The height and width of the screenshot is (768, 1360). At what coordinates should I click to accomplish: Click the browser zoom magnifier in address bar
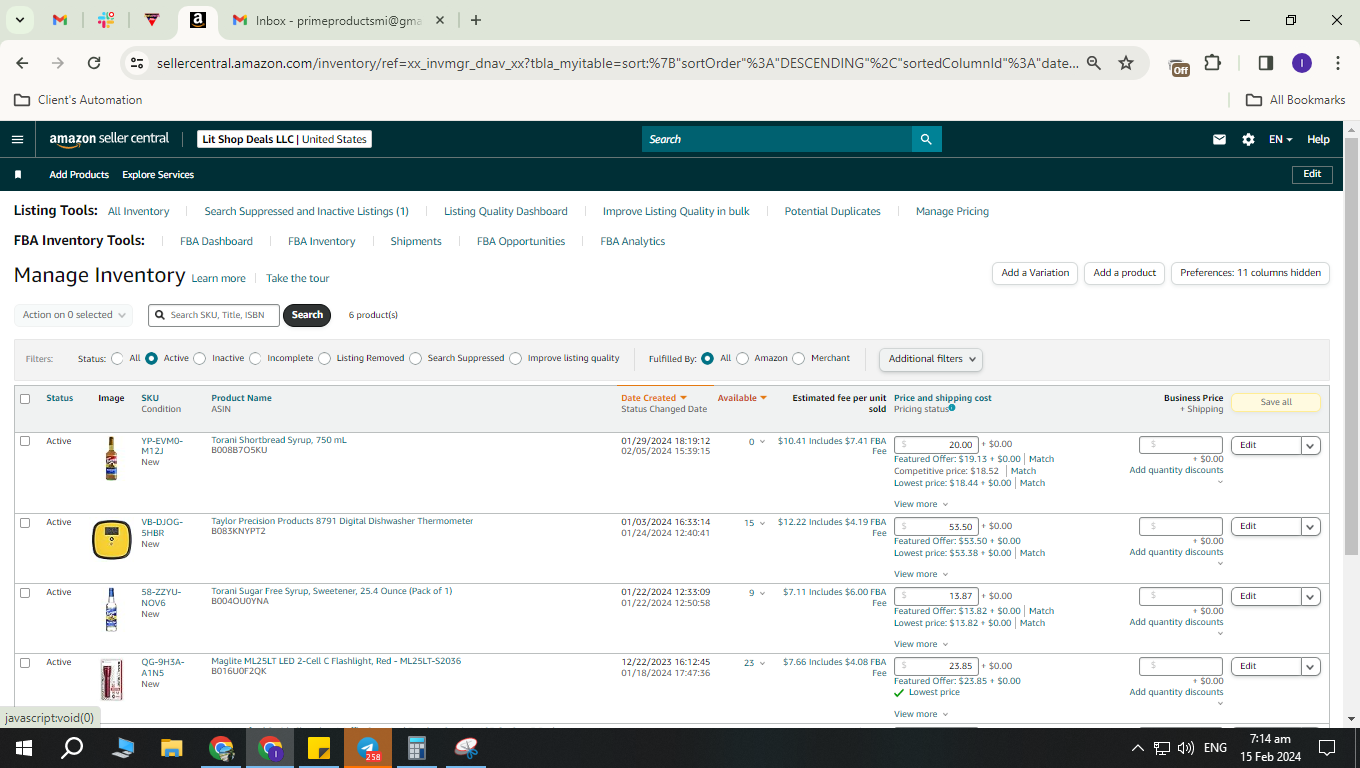(1094, 63)
